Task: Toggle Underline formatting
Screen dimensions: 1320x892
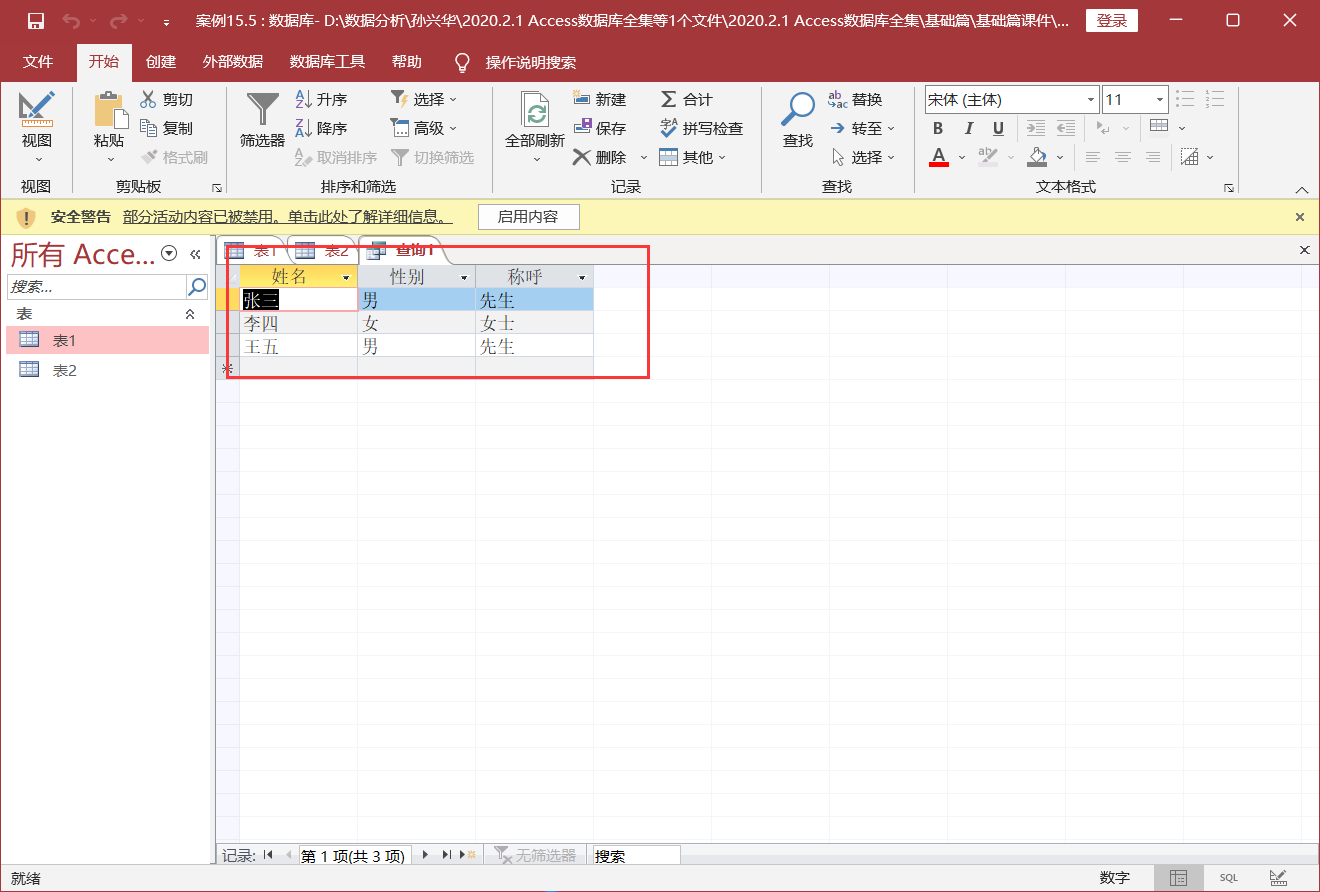Action: [998, 128]
